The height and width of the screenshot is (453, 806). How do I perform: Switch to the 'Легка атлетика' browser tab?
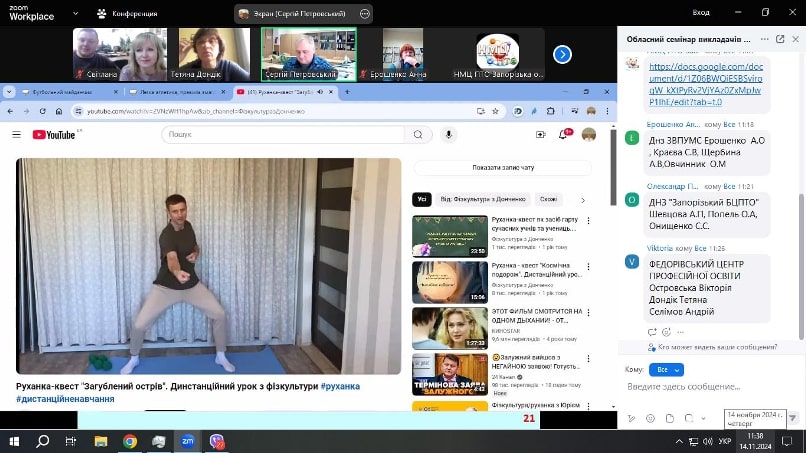click(176, 92)
